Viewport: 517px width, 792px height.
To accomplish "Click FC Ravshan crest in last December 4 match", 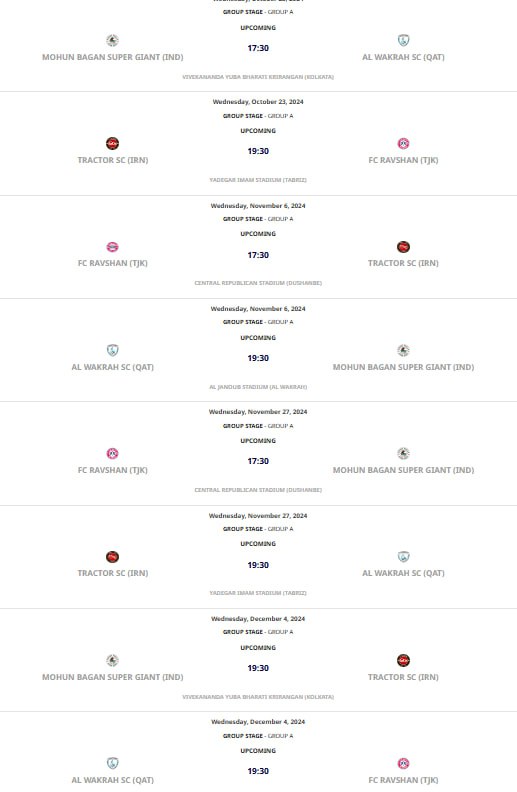I will (403, 763).
